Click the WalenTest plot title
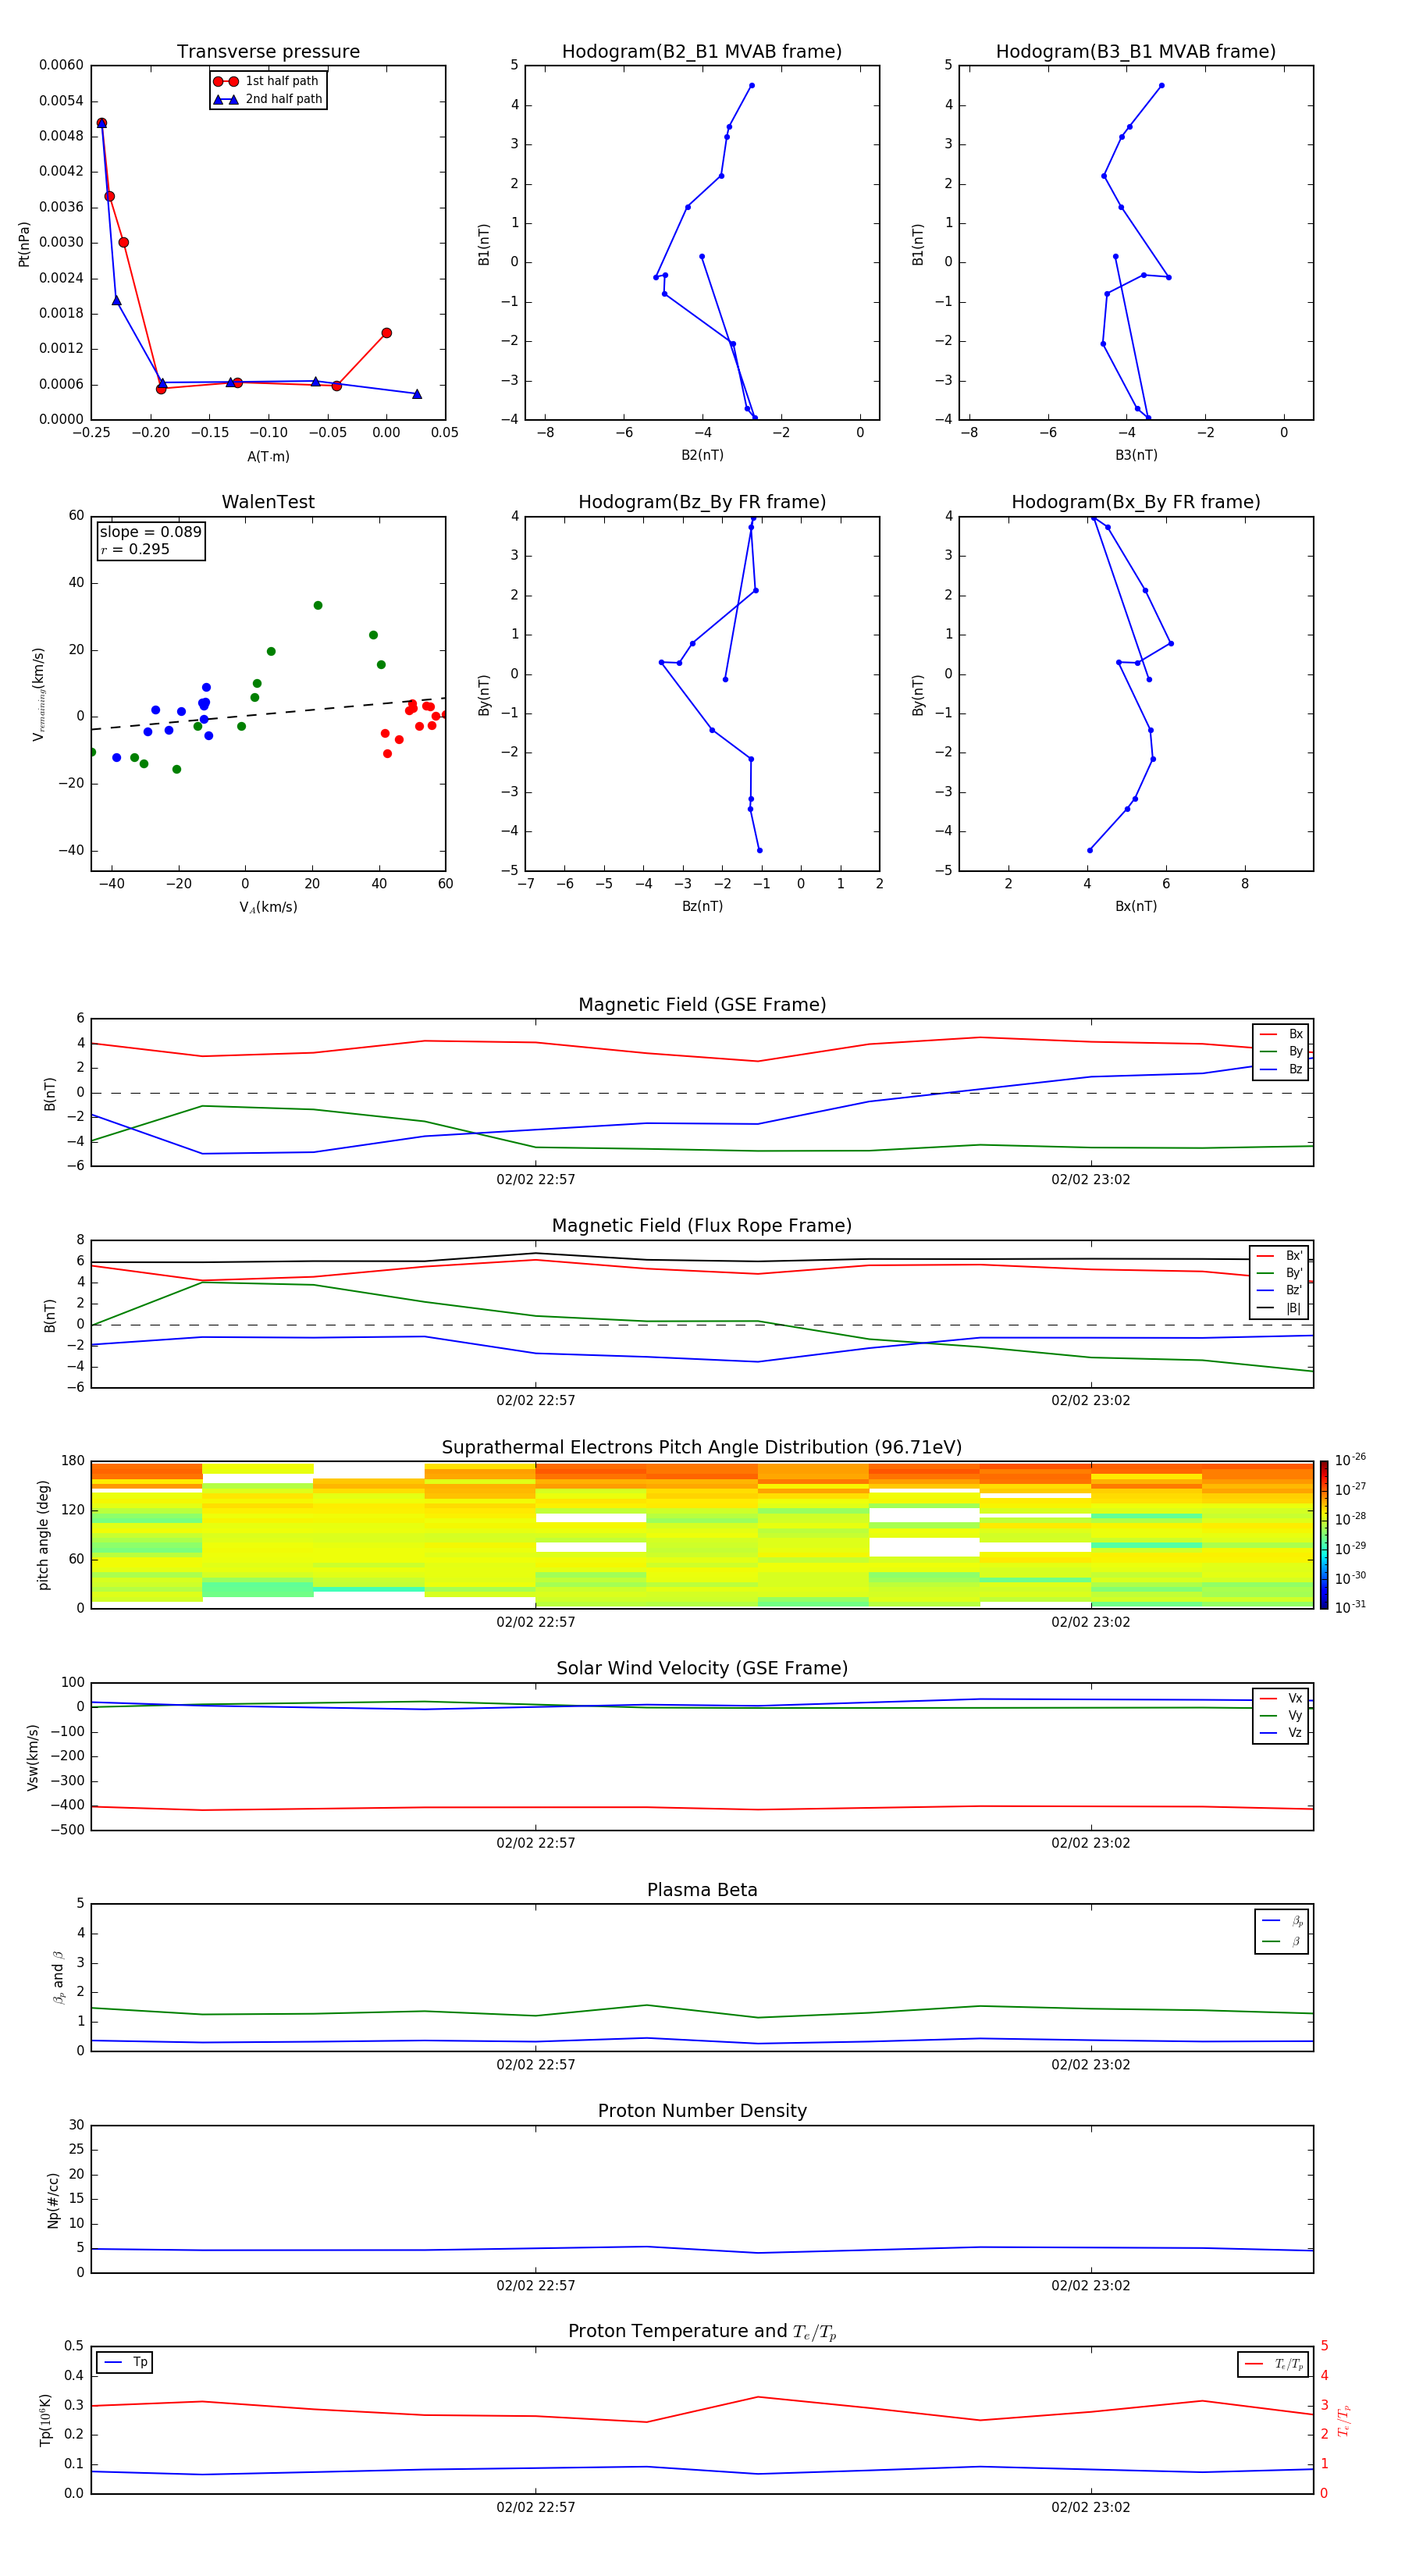Viewport: 1405px width, 2576px height. 268,502
